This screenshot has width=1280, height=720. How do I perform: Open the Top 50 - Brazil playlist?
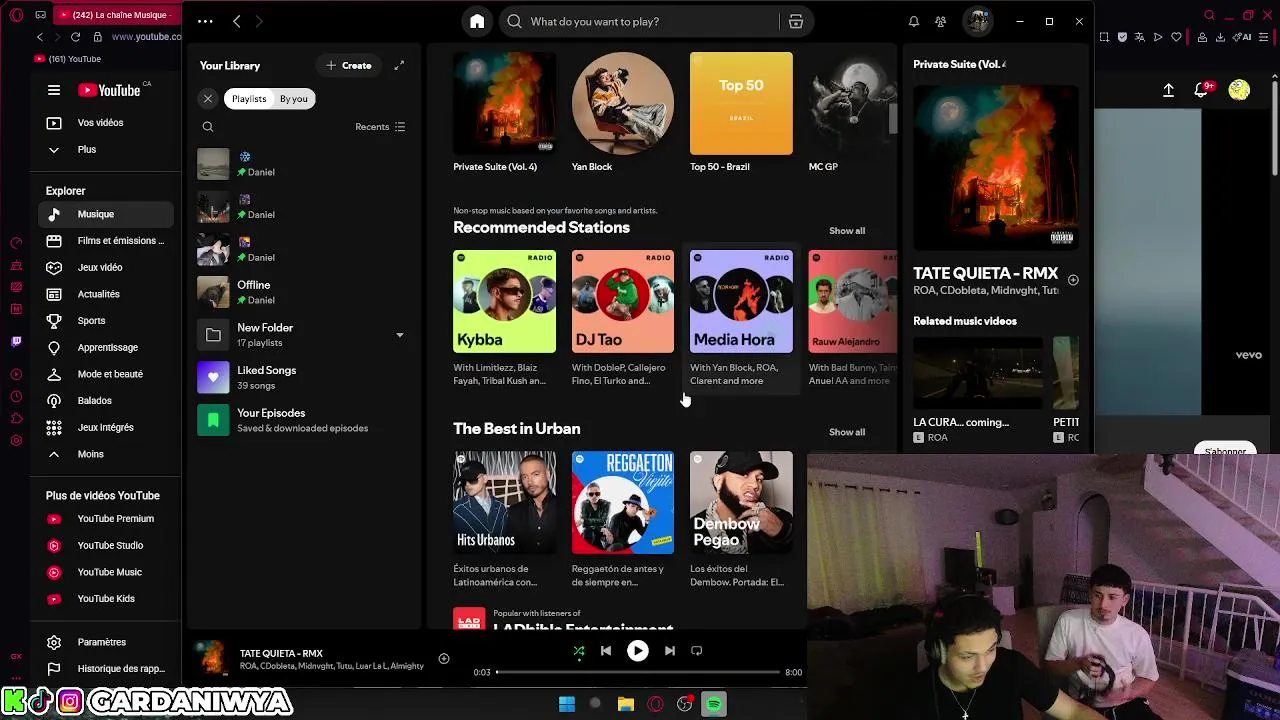(741, 112)
